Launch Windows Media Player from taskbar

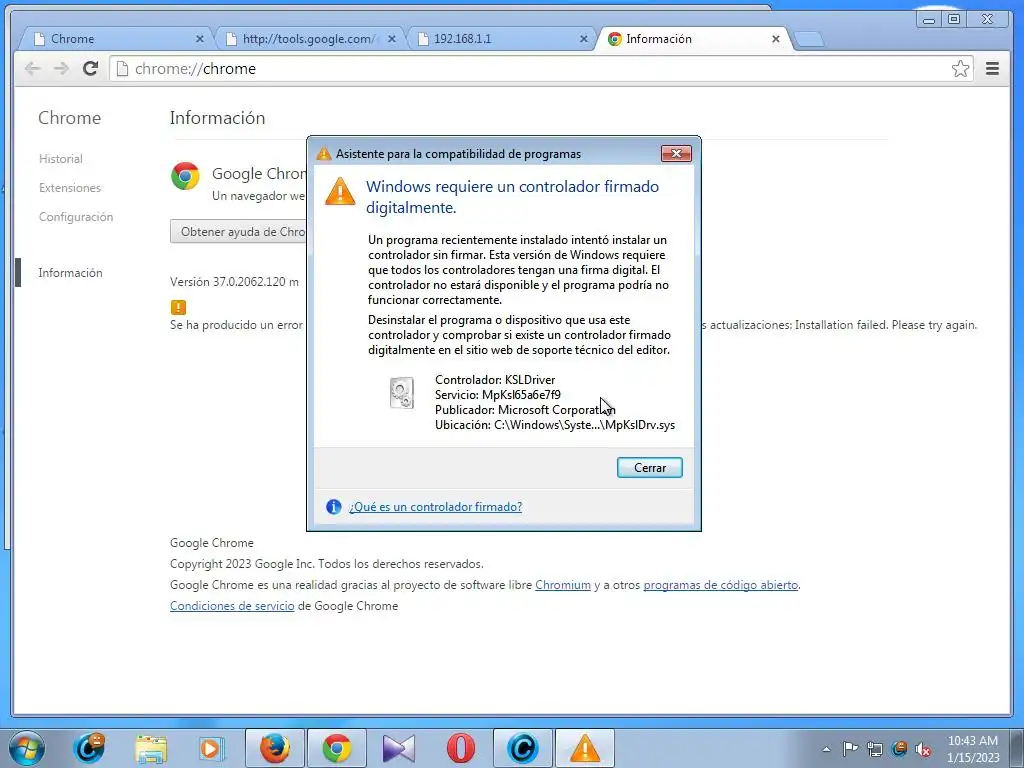pos(212,749)
